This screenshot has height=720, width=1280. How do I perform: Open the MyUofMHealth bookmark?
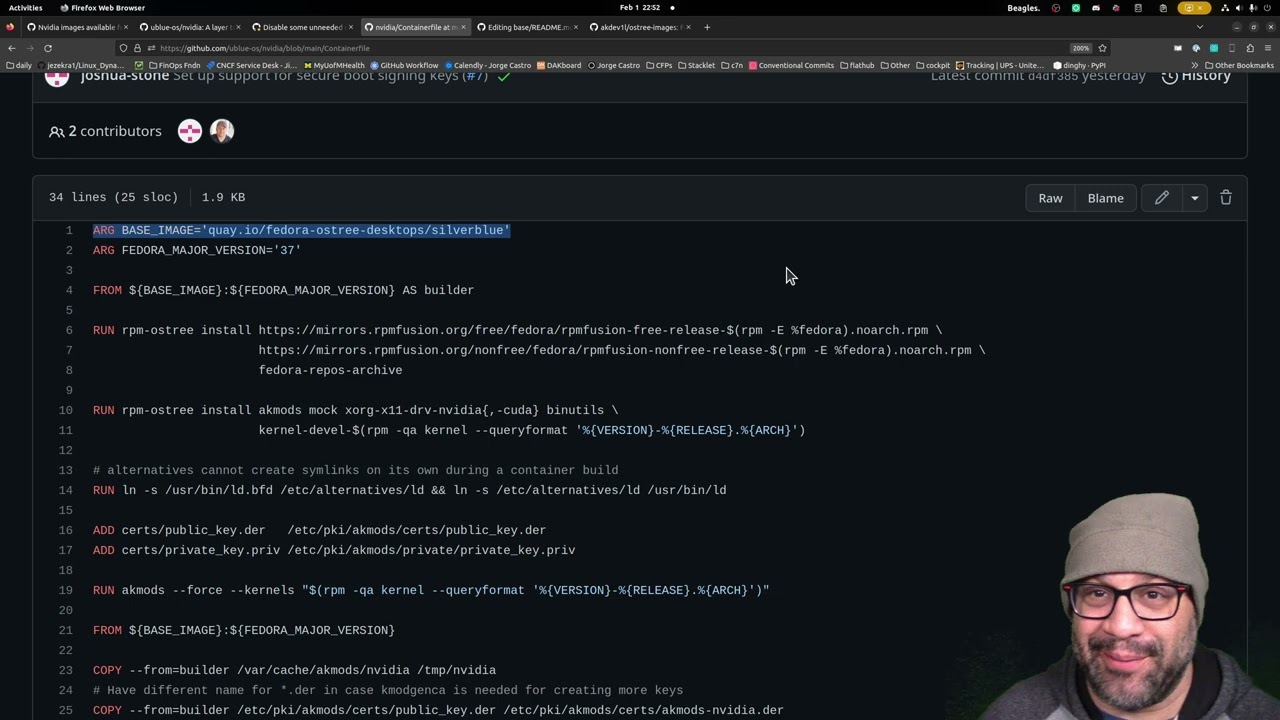click(x=334, y=66)
